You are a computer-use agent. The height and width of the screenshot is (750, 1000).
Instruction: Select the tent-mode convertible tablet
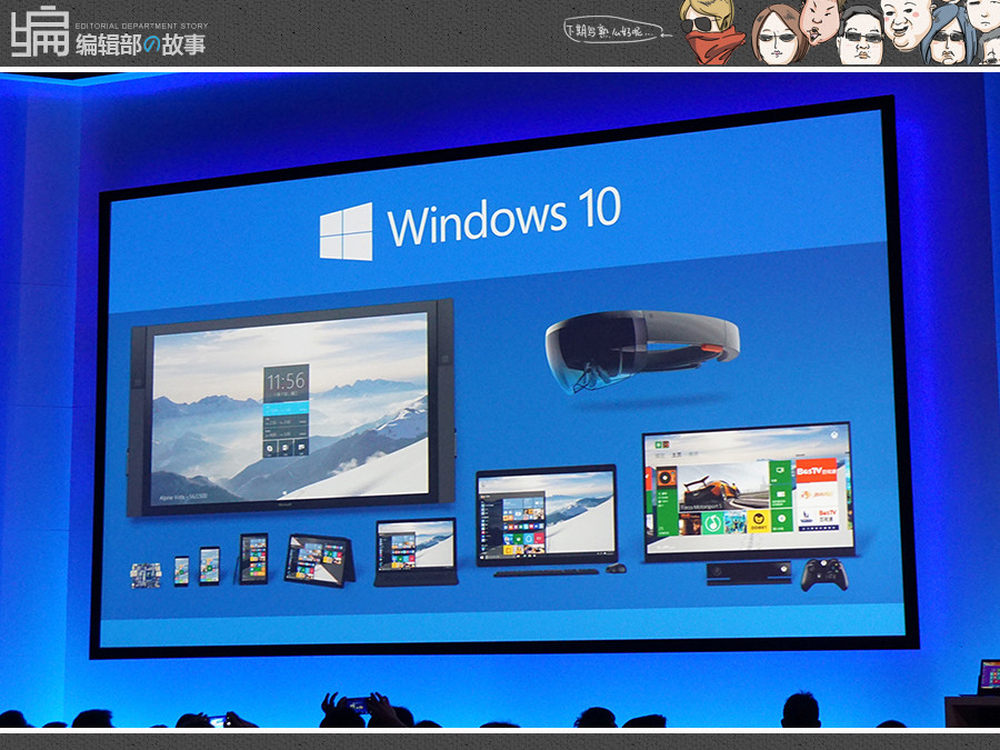pyautogui.click(x=319, y=560)
